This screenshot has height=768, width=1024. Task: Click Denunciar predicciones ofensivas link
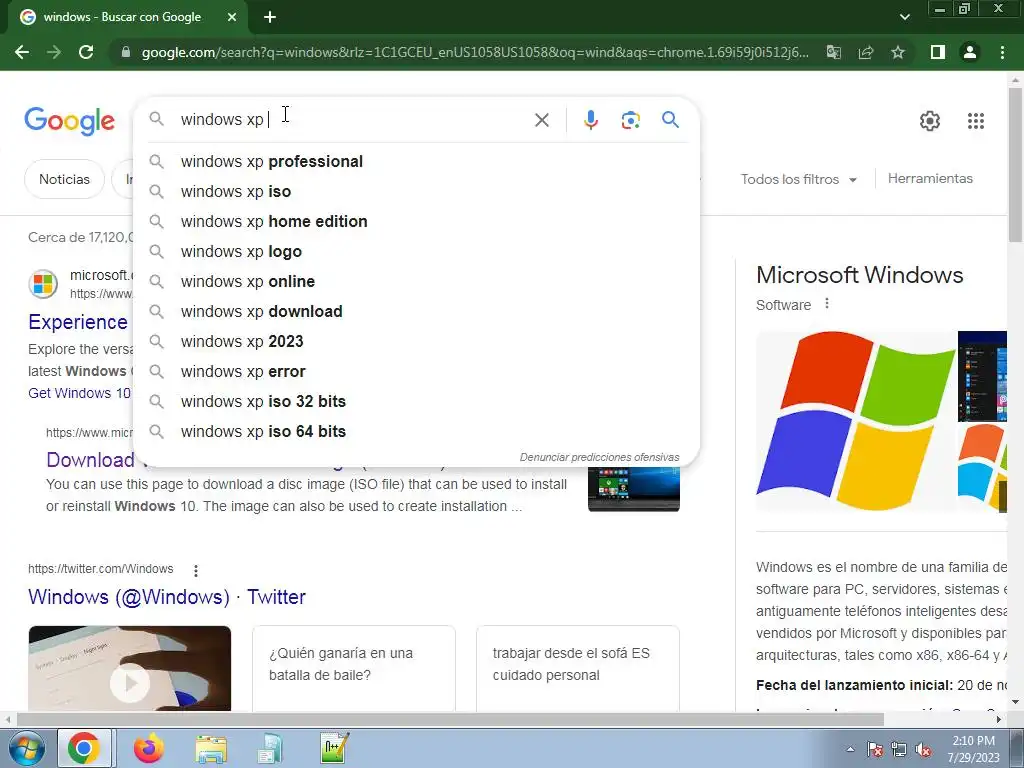click(x=599, y=457)
